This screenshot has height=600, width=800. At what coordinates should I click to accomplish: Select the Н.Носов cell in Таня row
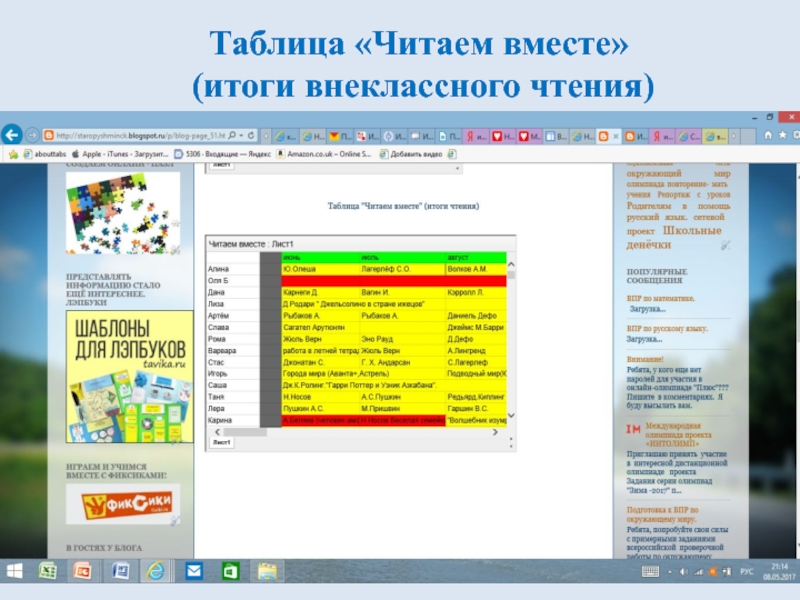tap(320, 397)
